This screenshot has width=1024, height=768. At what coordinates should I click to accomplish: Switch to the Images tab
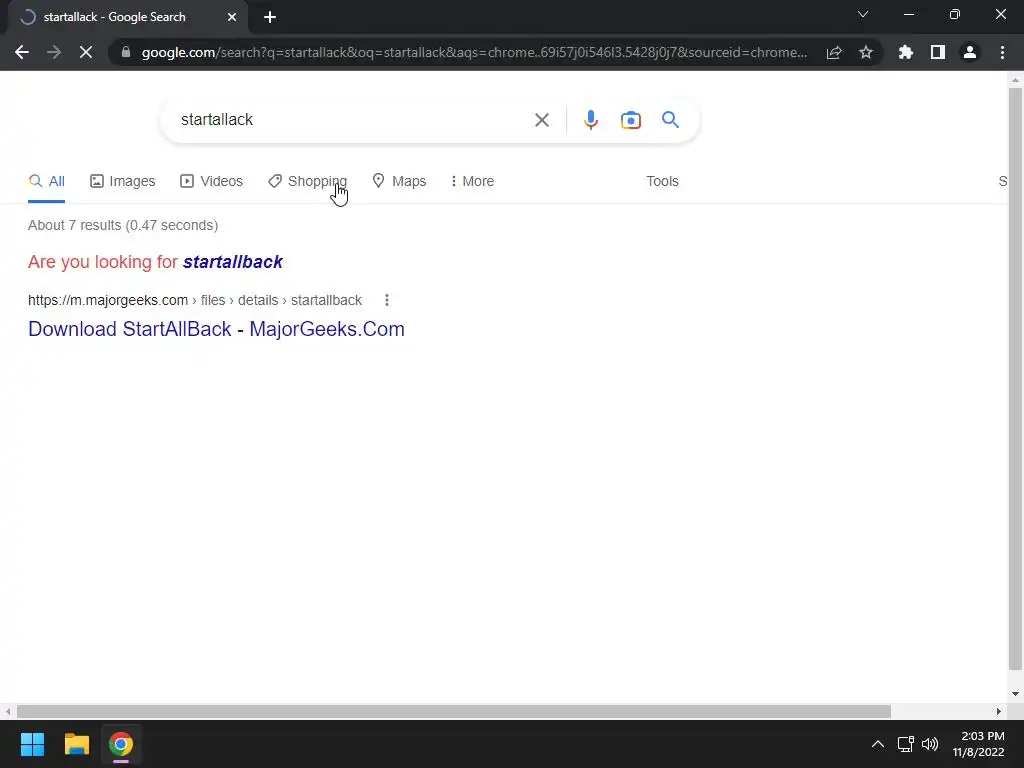tap(123, 181)
